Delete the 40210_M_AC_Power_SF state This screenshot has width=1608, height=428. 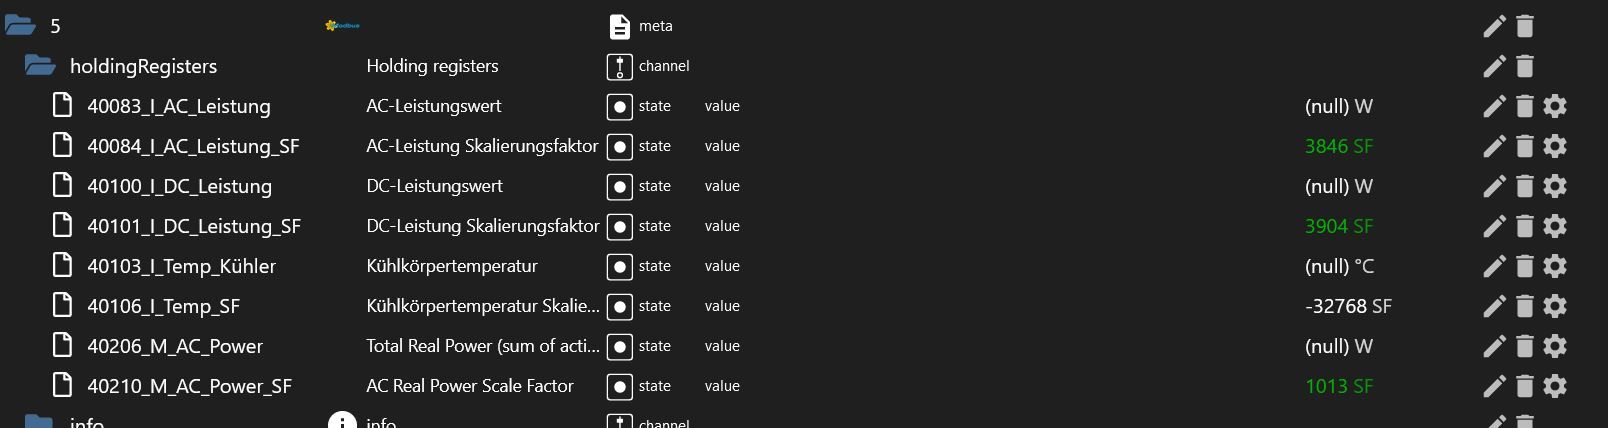click(x=1524, y=386)
